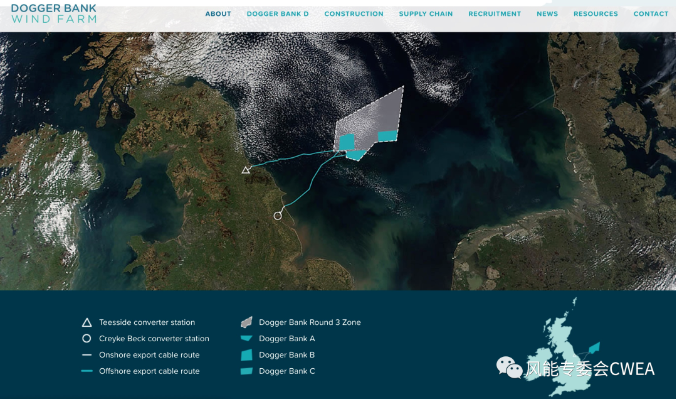The image size is (676, 400).
Task: Click the "Dogger Bank C" legend text
Action: (x=287, y=371)
